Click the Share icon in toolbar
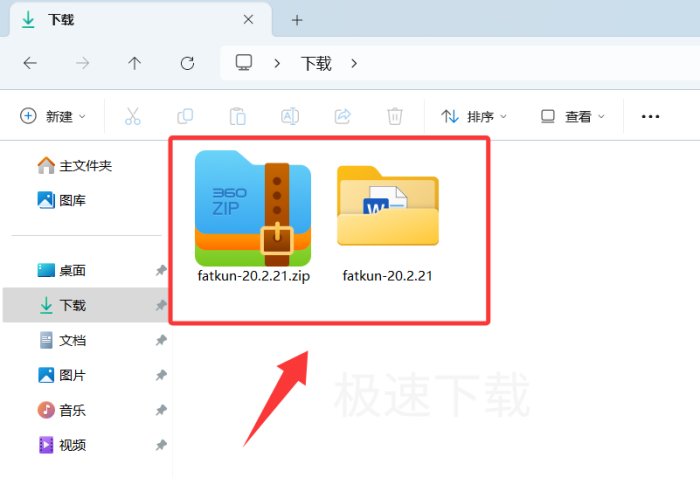The image size is (700, 478). pyautogui.click(x=342, y=116)
